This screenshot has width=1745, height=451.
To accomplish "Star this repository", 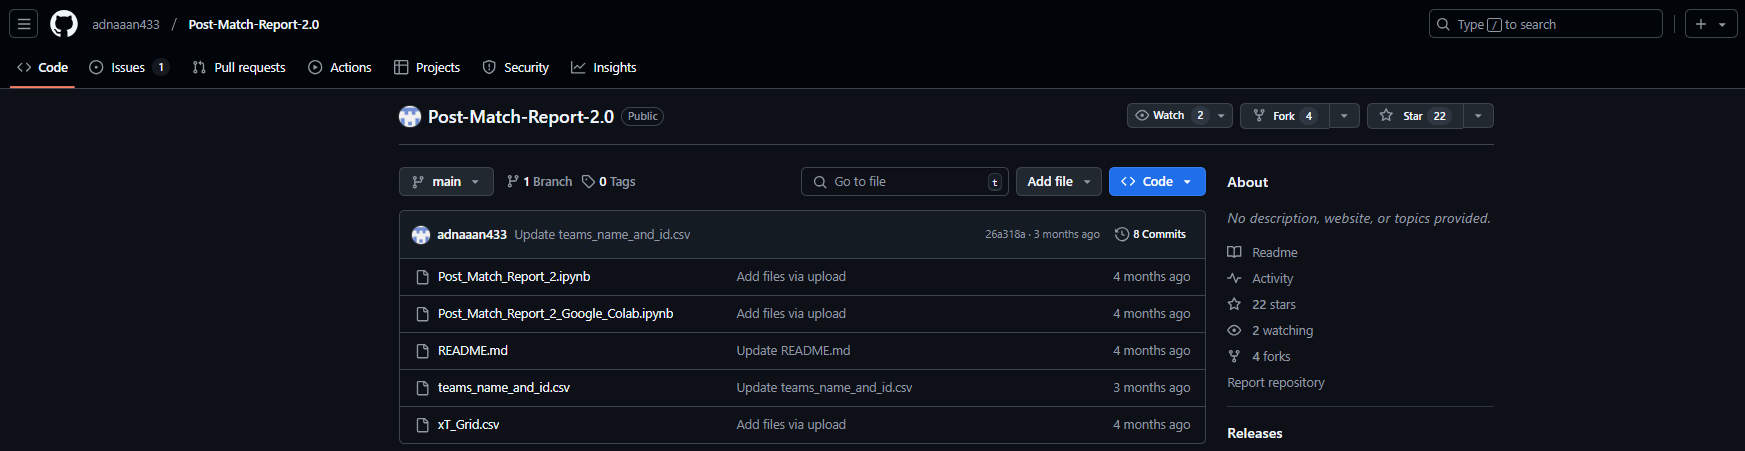I will tap(1414, 116).
